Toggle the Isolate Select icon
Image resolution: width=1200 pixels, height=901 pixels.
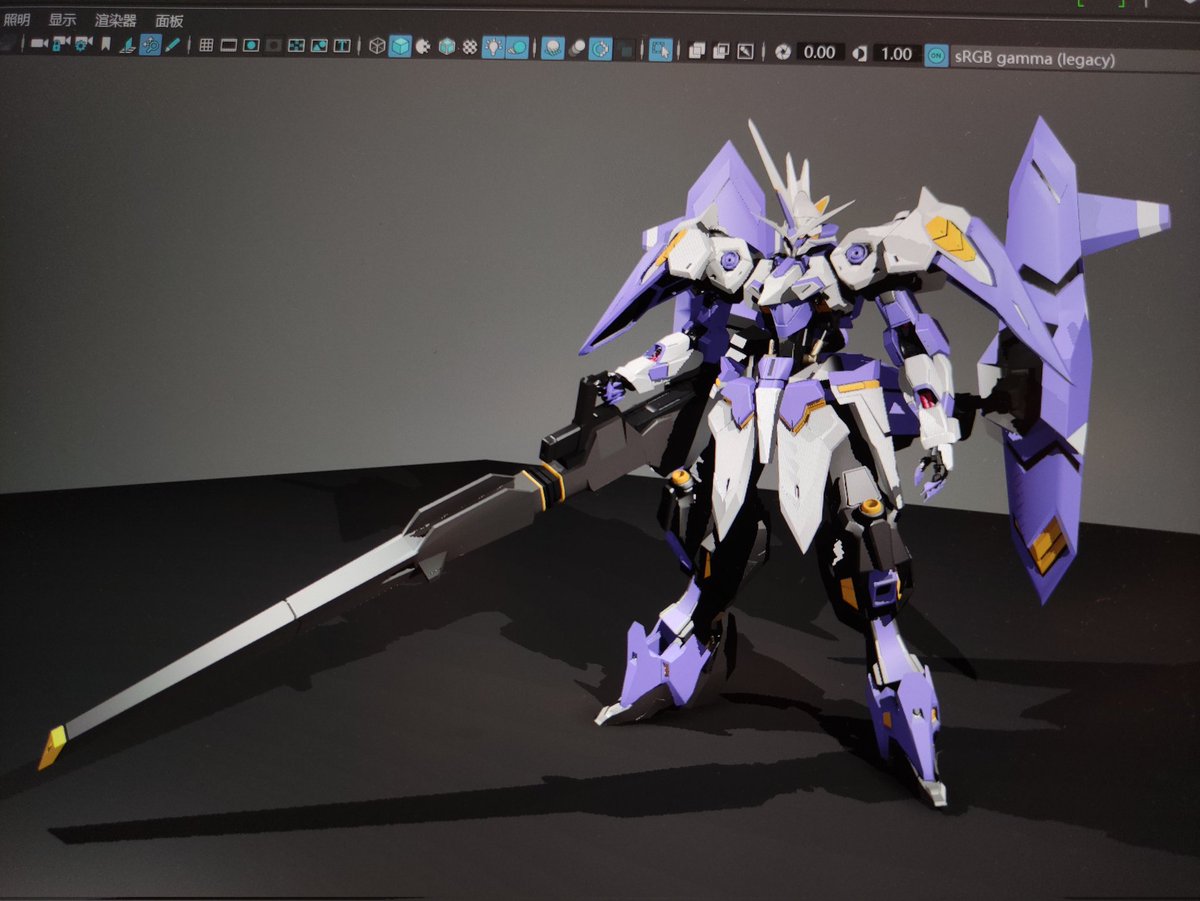click(660, 48)
